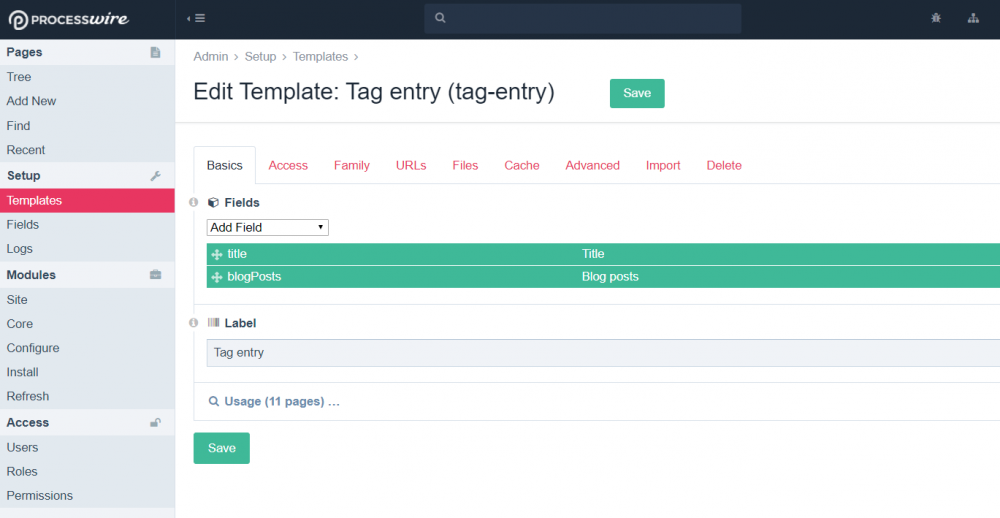Switch to the Access tab

pyautogui.click(x=288, y=165)
